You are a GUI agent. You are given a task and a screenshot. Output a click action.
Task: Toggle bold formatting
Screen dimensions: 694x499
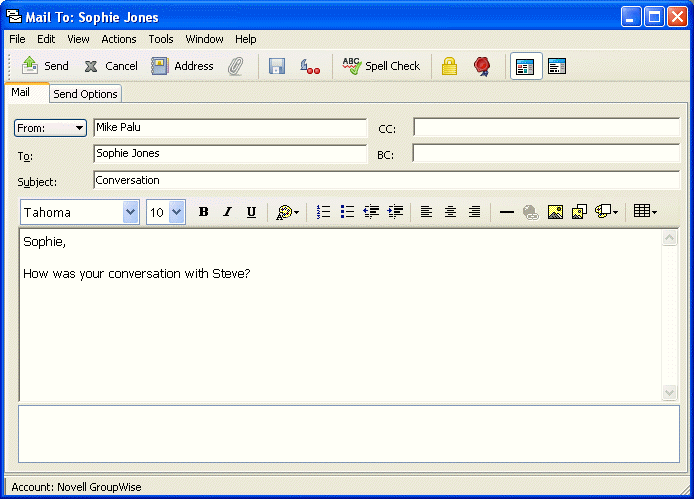click(203, 212)
